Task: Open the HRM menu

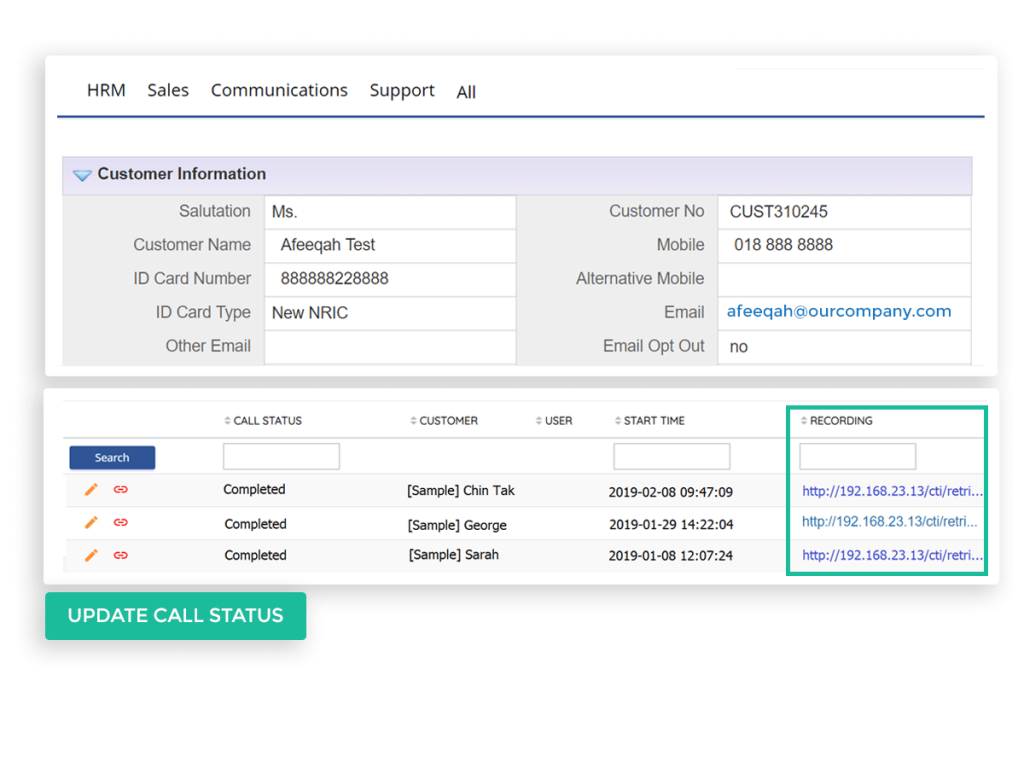Action: tap(106, 90)
